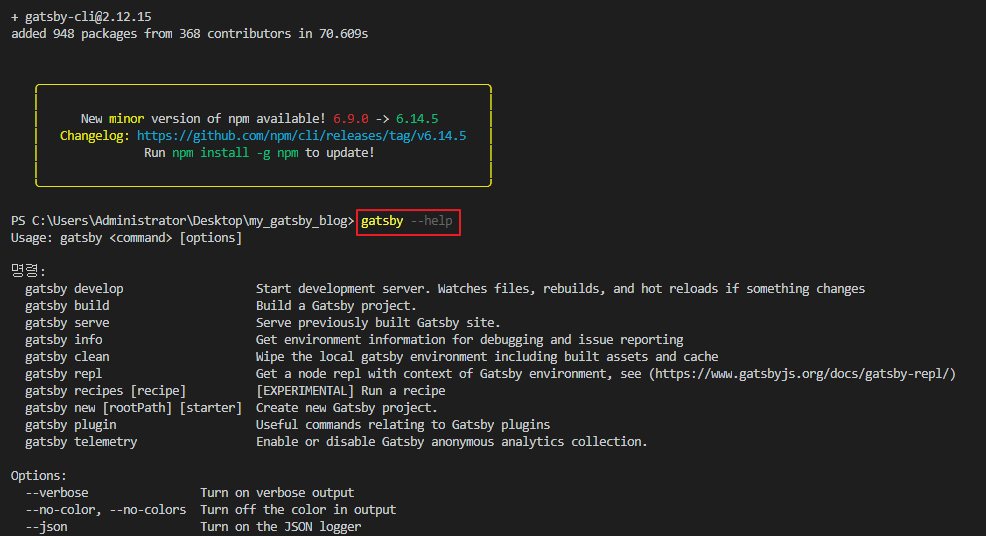986x536 pixels.
Task: Click the 'gatsby clean' command entry
Action: point(67,357)
